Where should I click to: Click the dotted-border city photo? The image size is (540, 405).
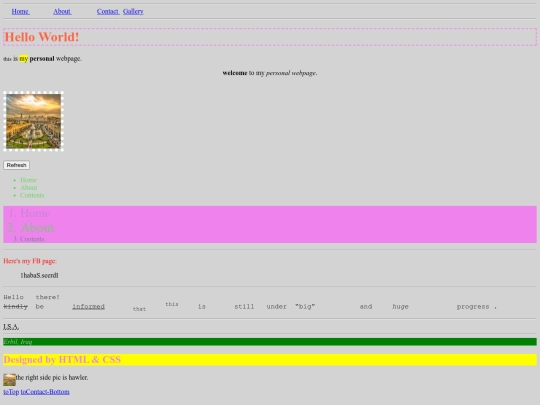pos(33,121)
